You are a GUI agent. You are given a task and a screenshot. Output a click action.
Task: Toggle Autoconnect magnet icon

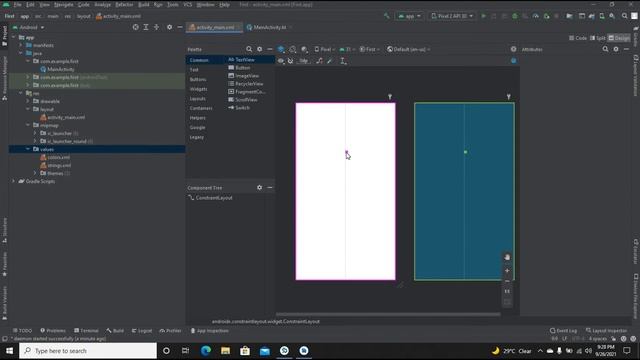tap(290, 61)
